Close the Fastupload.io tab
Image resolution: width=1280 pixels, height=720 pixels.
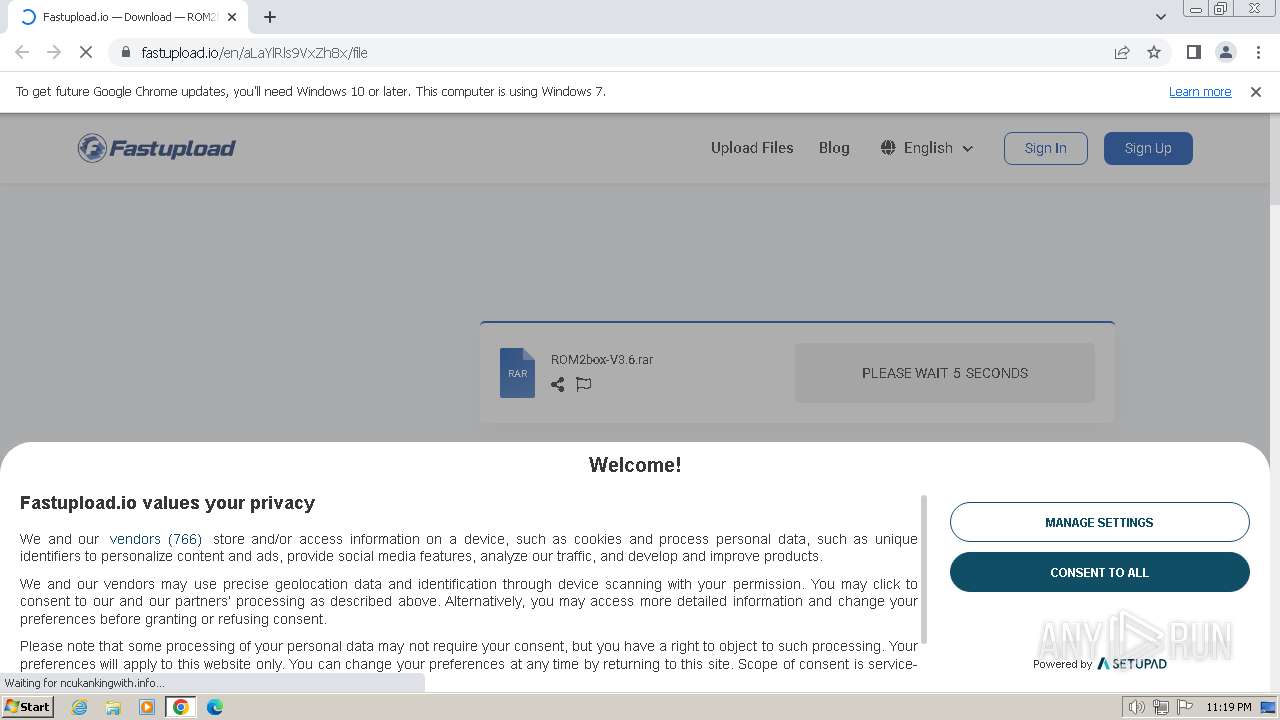click(232, 17)
